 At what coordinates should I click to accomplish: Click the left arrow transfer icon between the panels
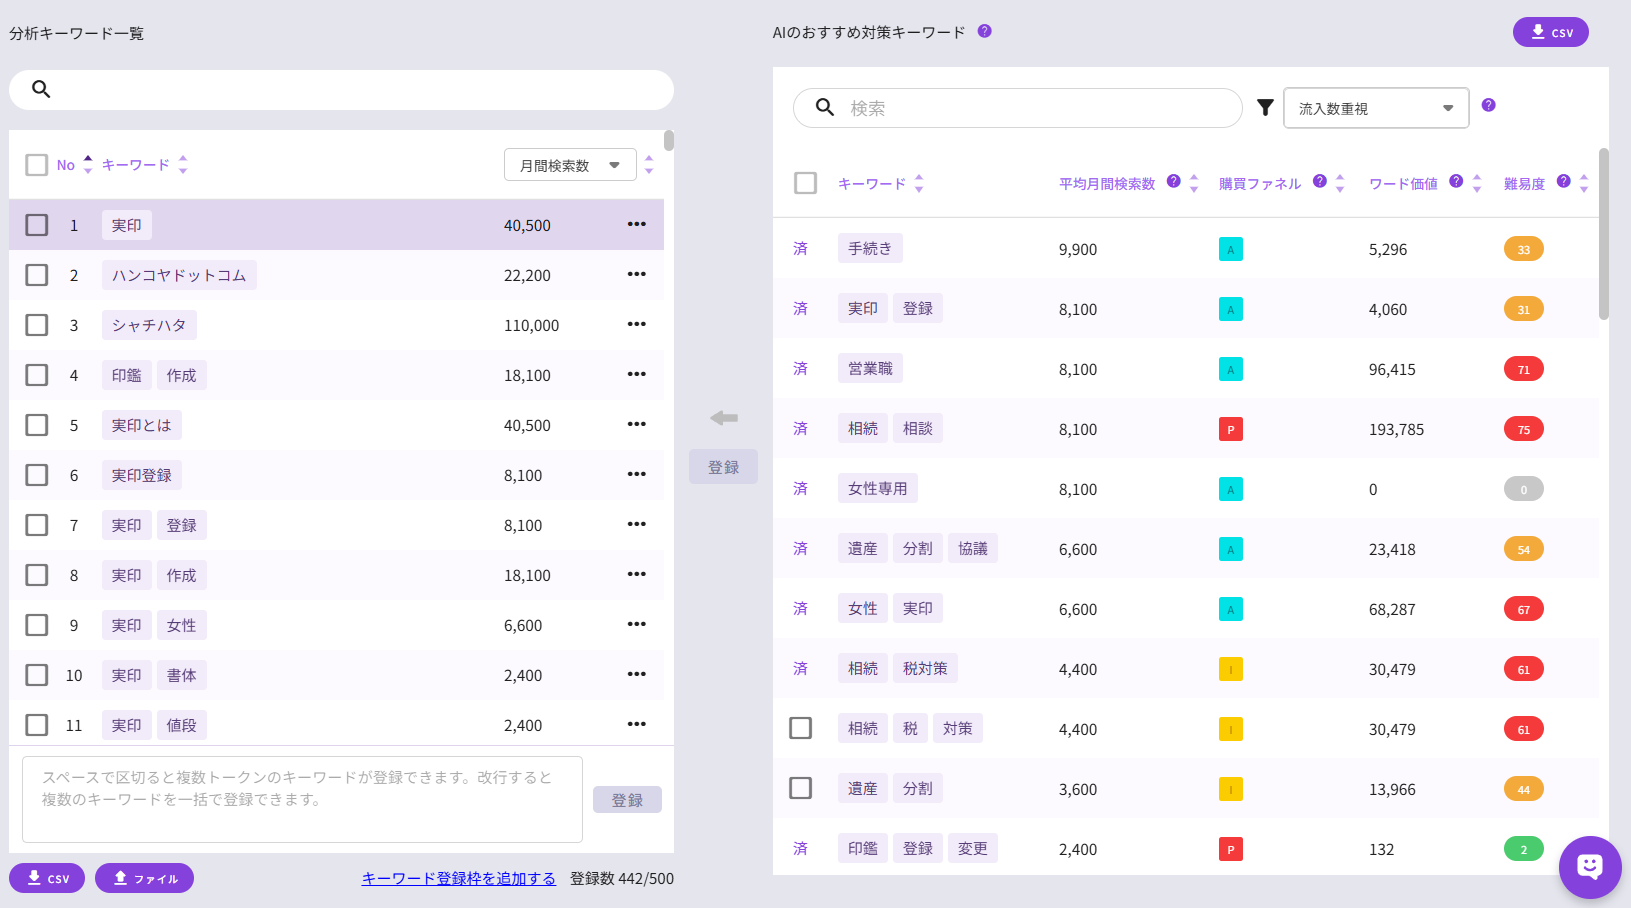[723, 418]
